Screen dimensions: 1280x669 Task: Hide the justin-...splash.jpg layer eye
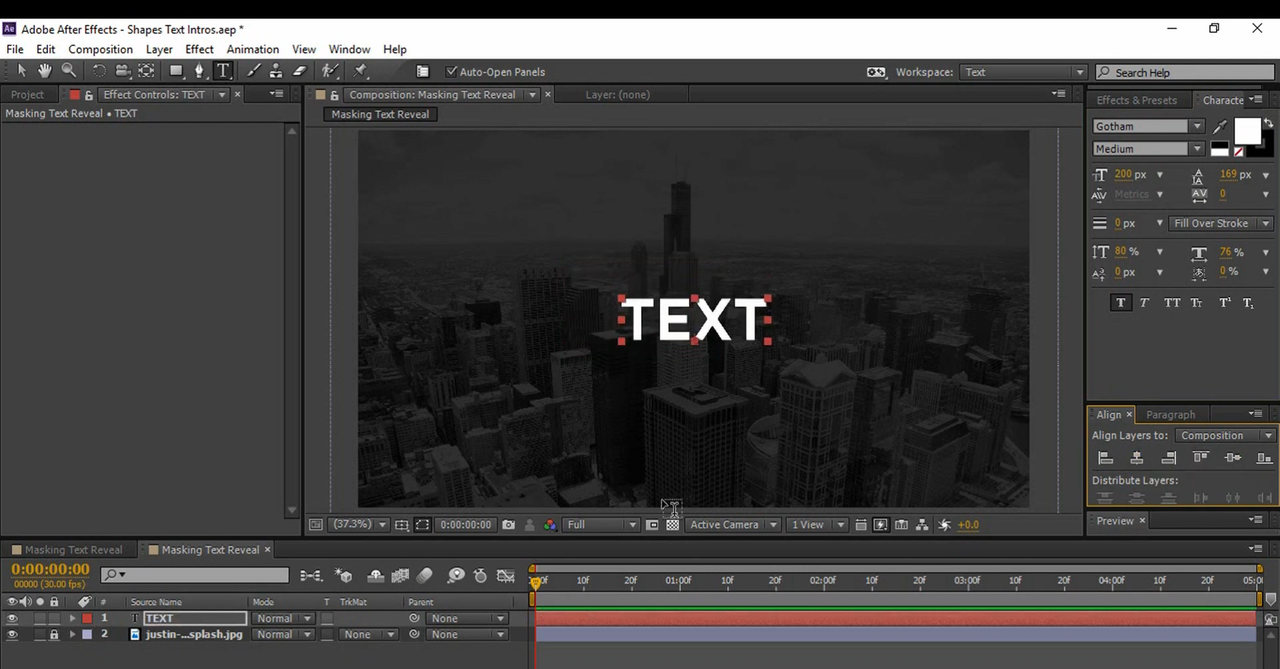[x=12, y=634]
